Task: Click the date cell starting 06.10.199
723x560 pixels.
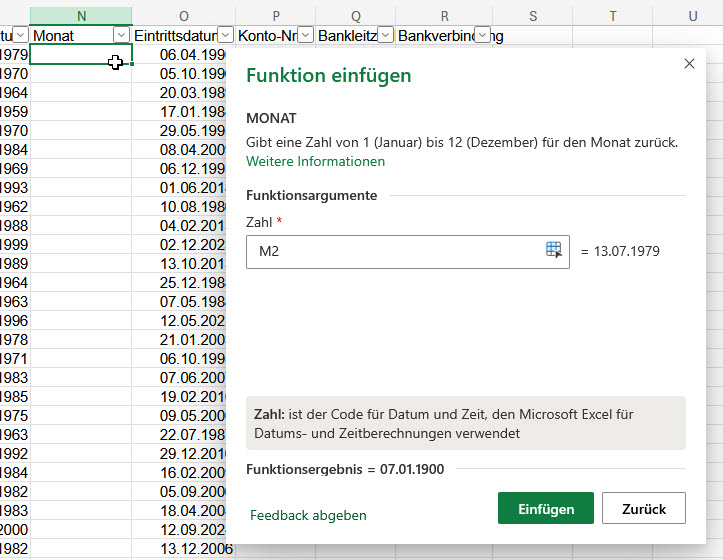Action: point(180,358)
